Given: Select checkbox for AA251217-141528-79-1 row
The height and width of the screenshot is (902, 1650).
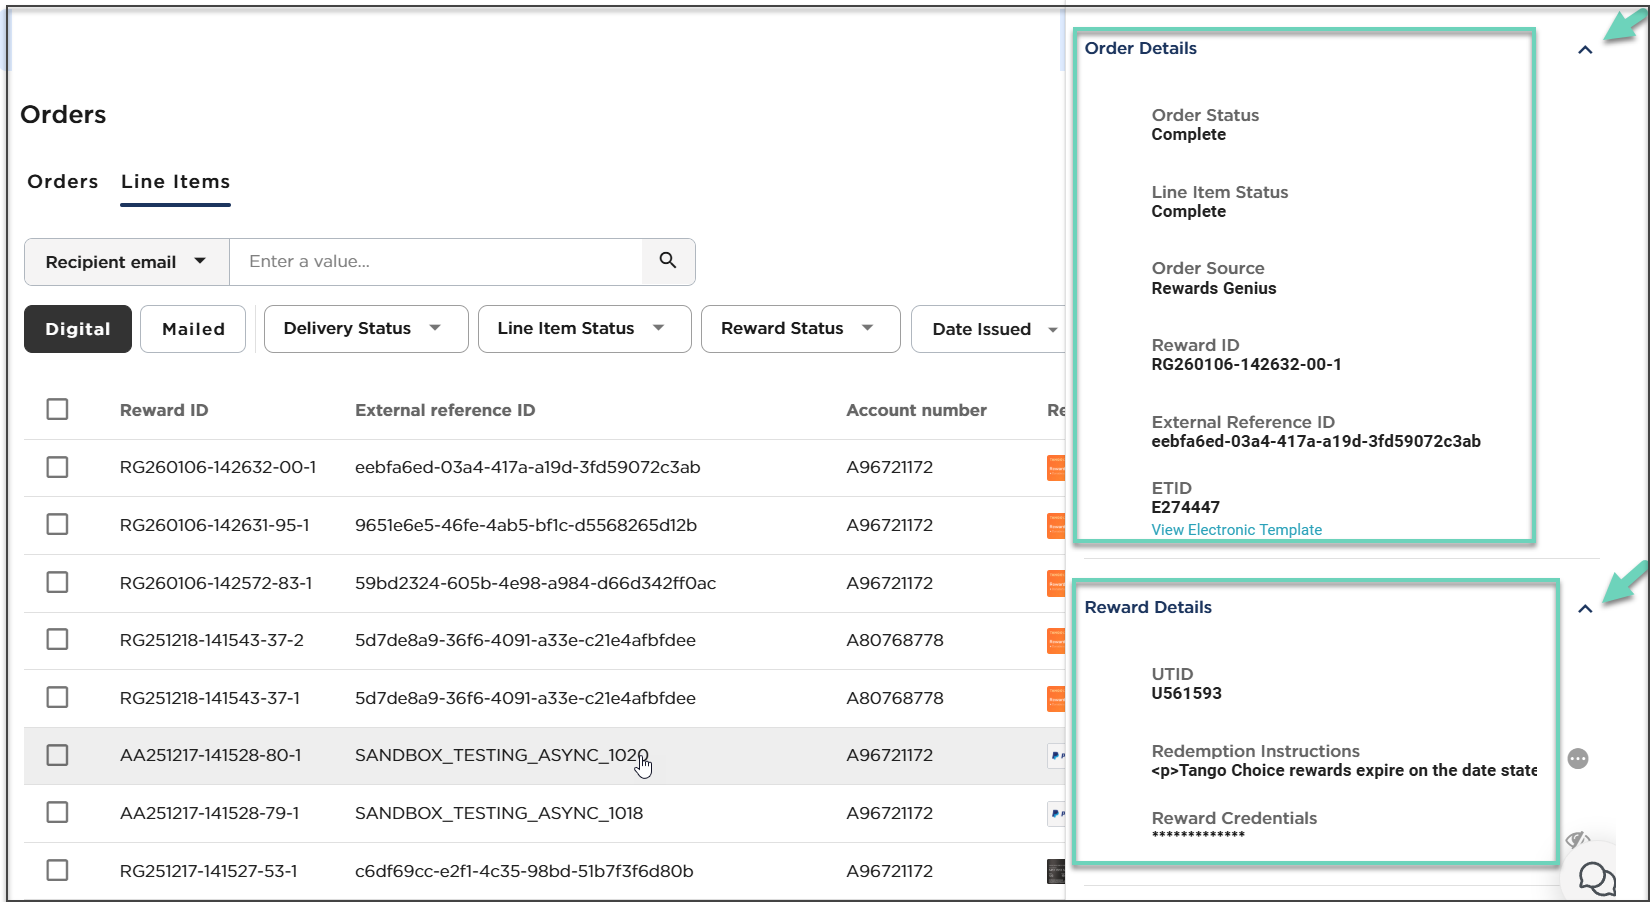Looking at the screenshot, I should (58, 813).
